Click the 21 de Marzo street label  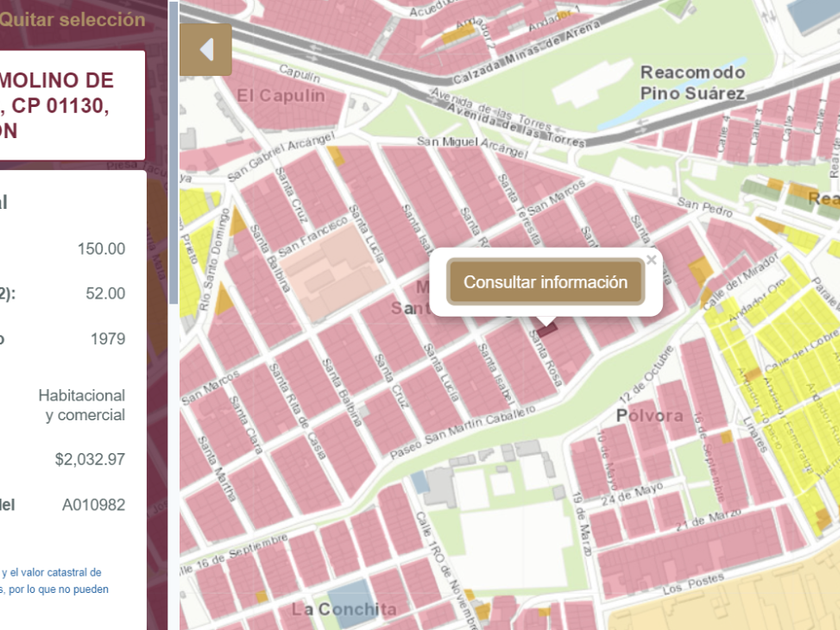click(x=708, y=520)
